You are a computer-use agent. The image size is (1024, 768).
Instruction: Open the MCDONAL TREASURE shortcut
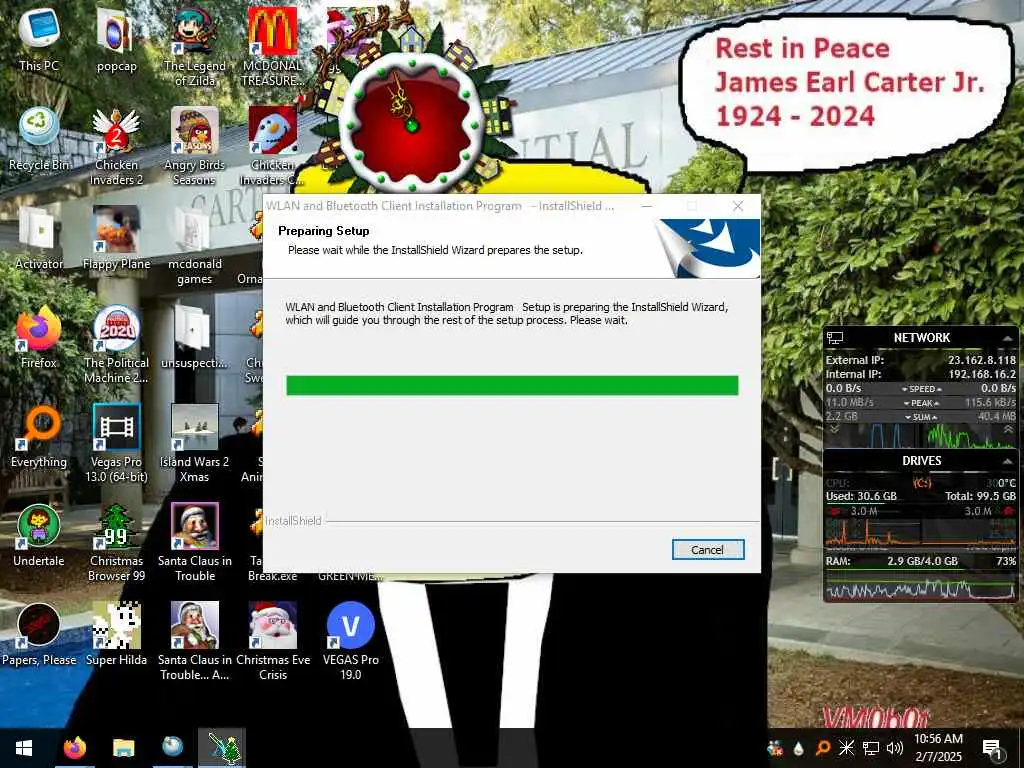click(x=272, y=46)
